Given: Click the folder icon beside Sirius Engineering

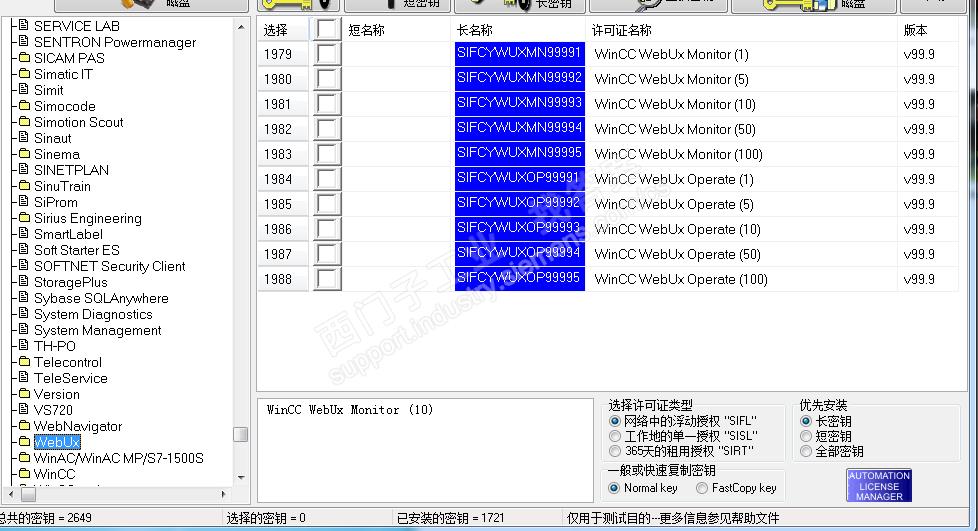Looking at the screenshot, I should 24,218.
